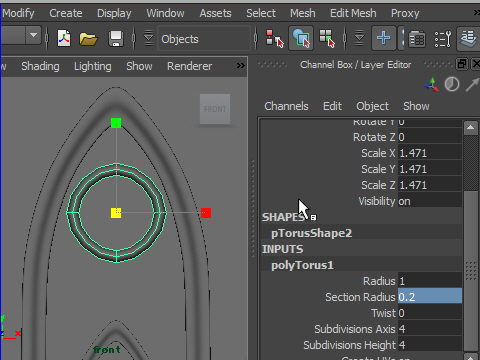Click the manipulator axes icon in Channel Box
This screenshot has width=480, height=360.
pyautogui.click(x=431, y=85)
